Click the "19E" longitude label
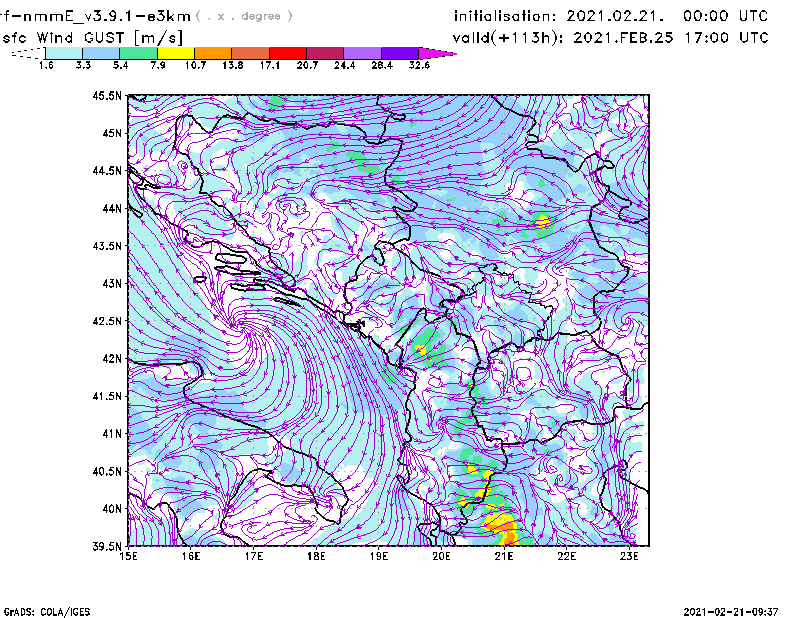 tap(379, 556)
